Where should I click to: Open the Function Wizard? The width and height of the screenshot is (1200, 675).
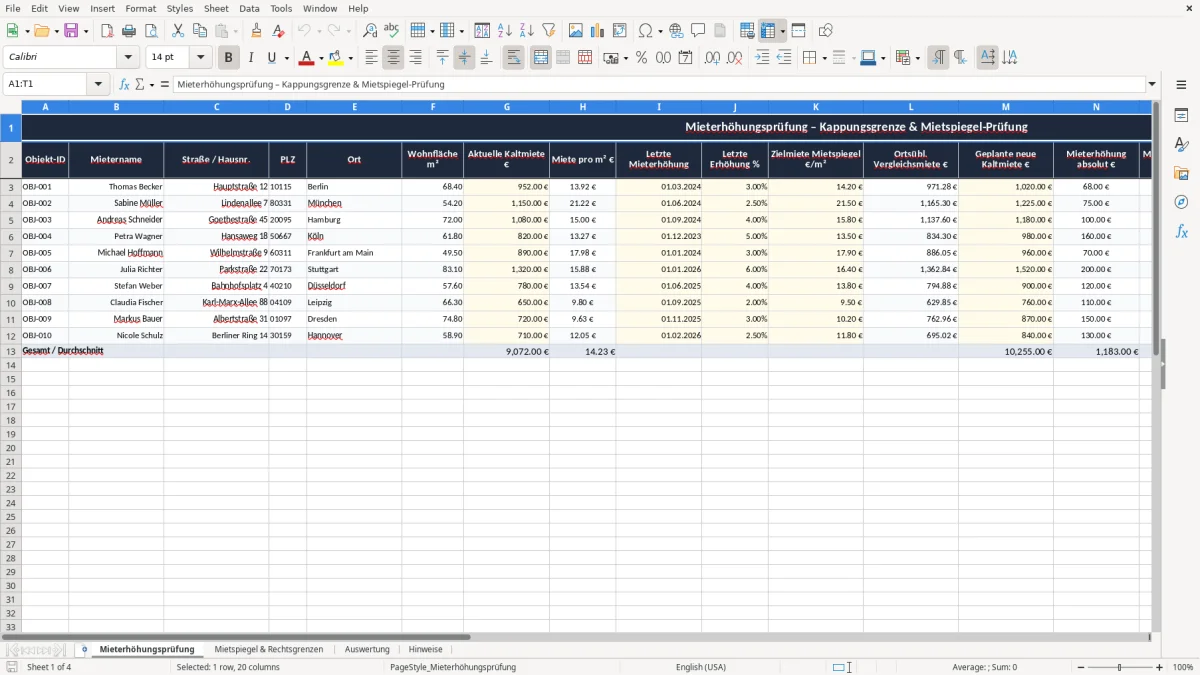point(125,84)
